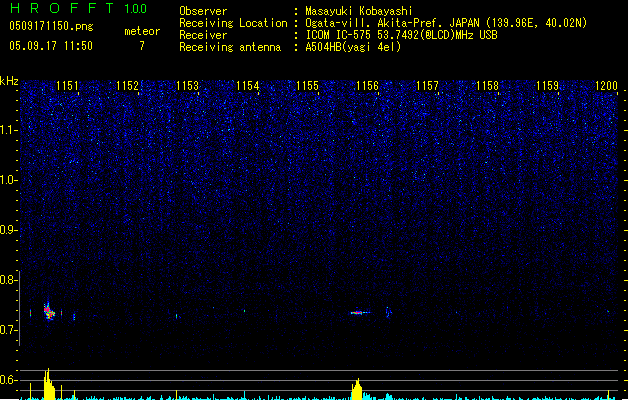The image size is (629, 400).
Task: Click the kHz axis unit label
Action: [x=9, y=81]
